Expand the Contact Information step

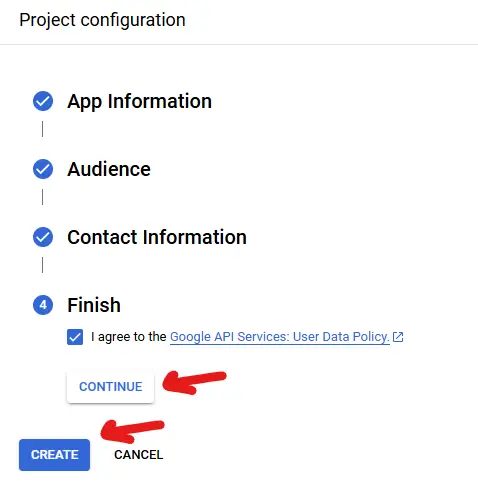157,237
